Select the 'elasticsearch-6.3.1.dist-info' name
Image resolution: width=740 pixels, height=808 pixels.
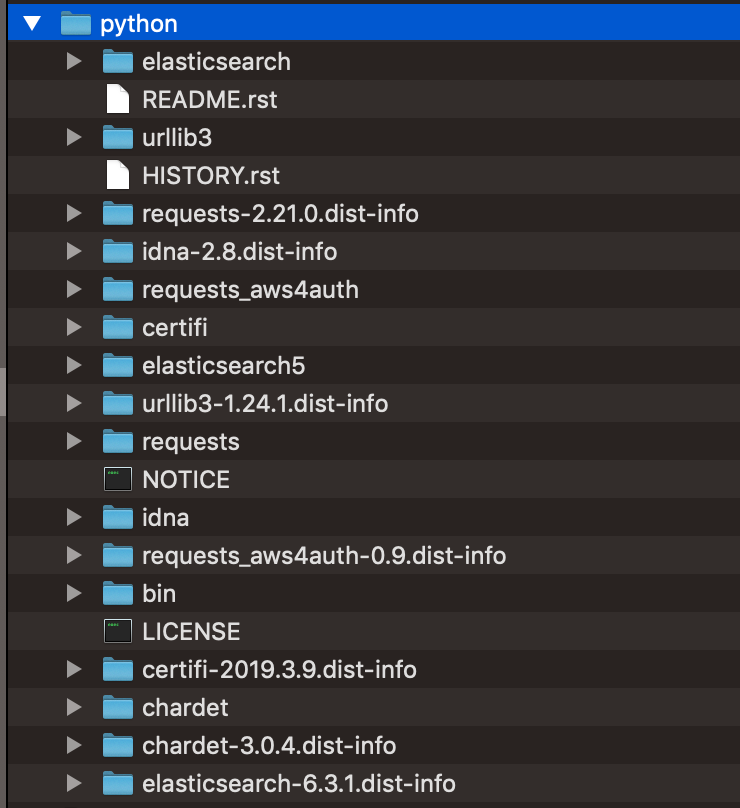299,784
